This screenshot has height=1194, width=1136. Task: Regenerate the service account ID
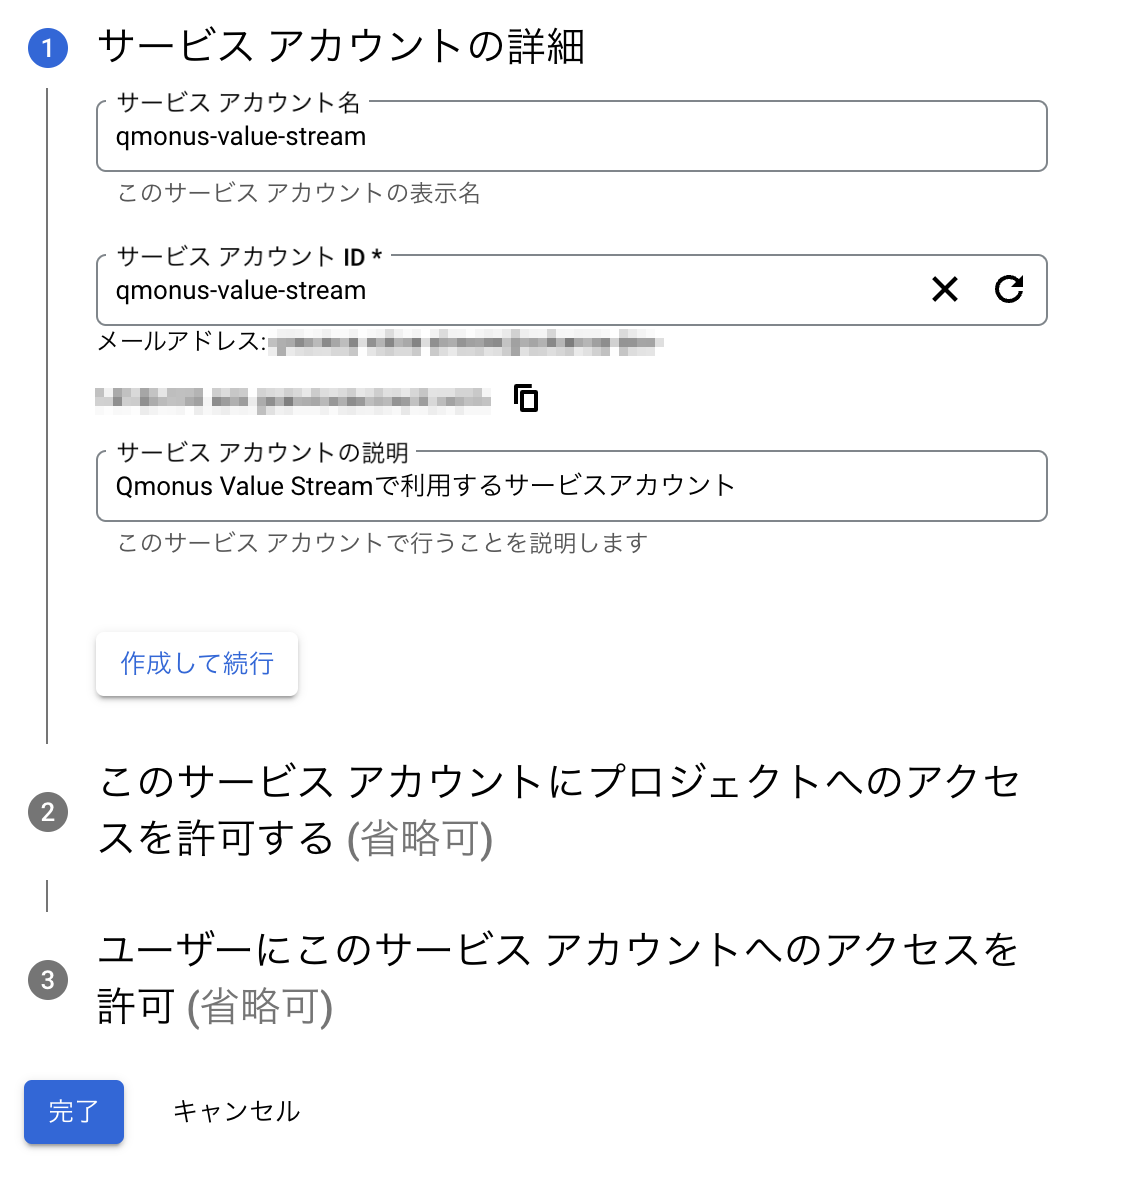(1009, 290)
